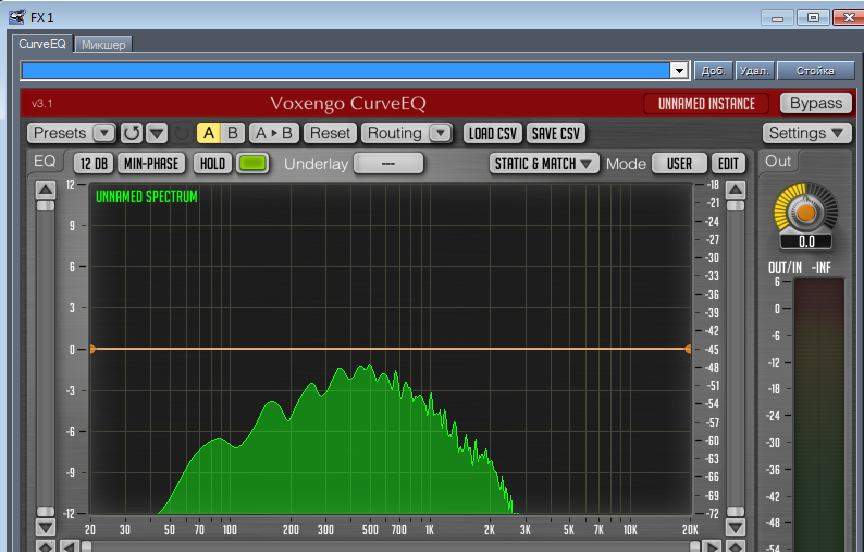Open the Settings dropdown menu
The image size is (864, 552).
[807, 133]
